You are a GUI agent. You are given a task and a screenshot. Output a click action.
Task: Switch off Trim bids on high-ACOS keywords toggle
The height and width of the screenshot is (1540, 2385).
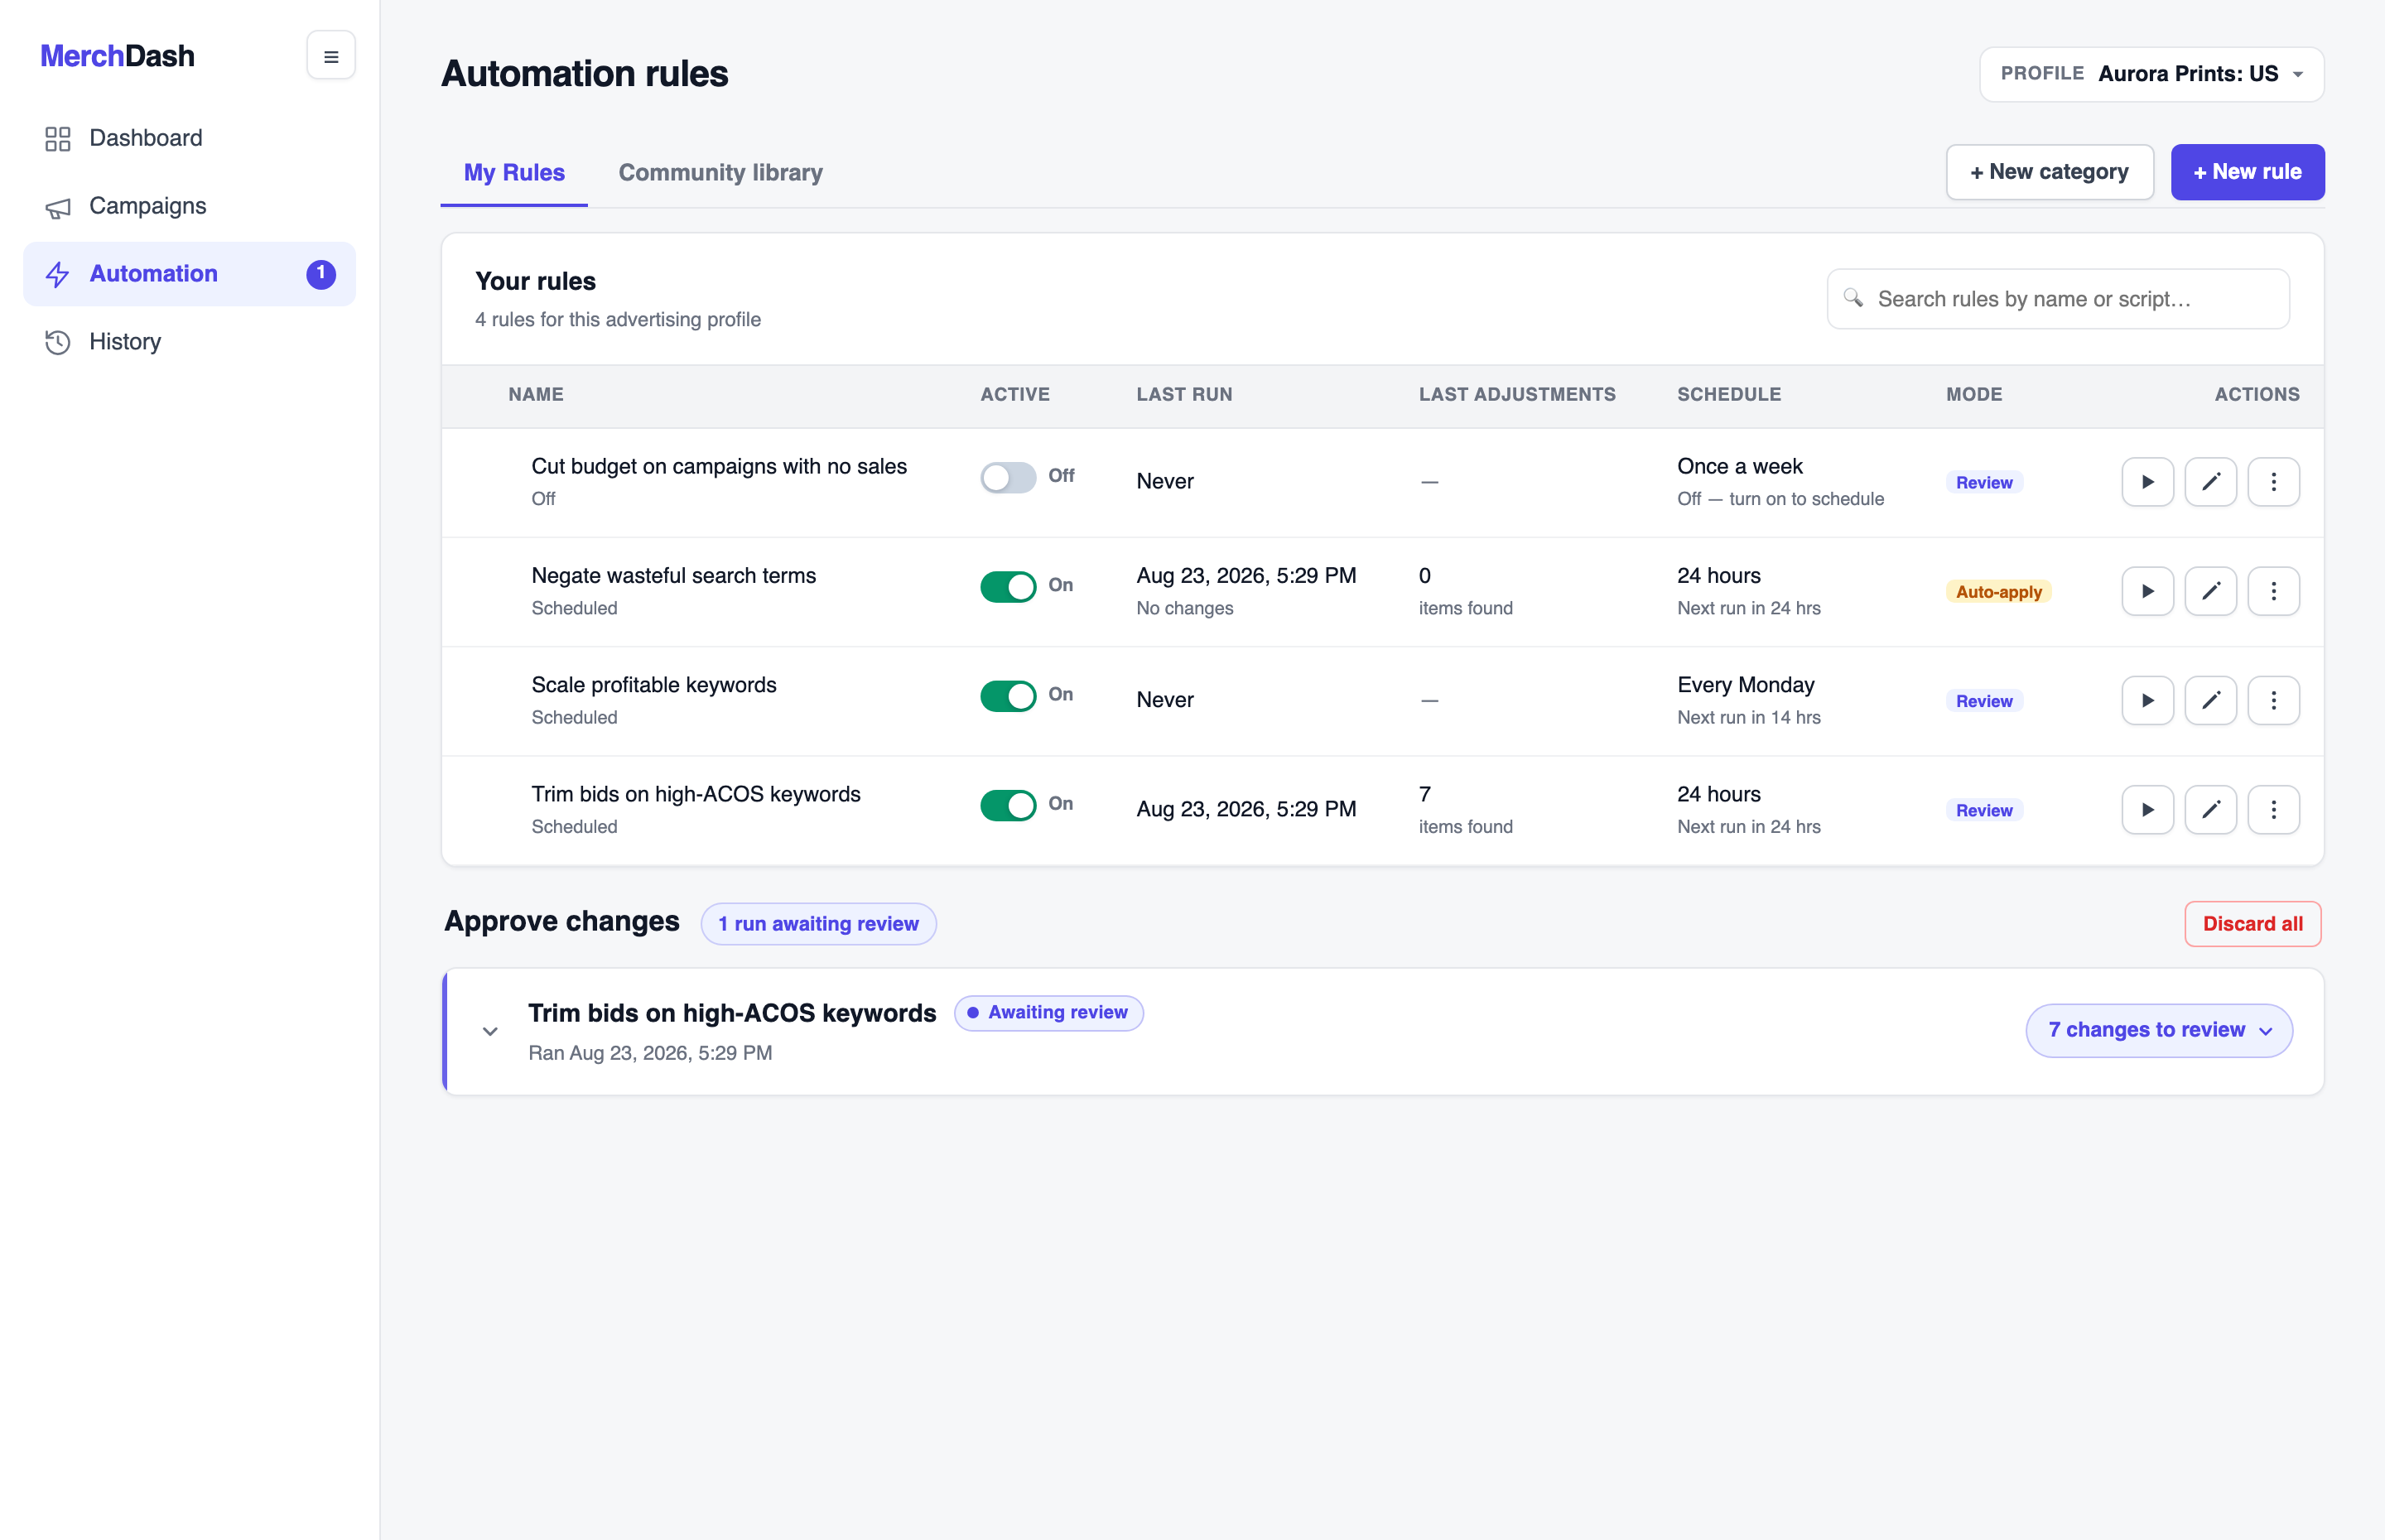click(x=1007, y=804)
